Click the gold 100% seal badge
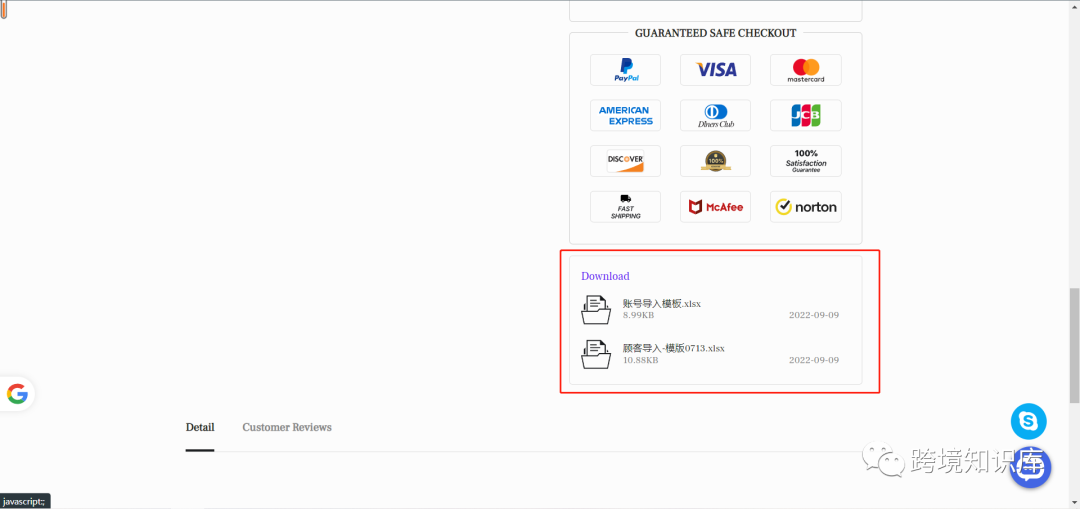Viewport: 1080px width, 509px height. point(716,160)
